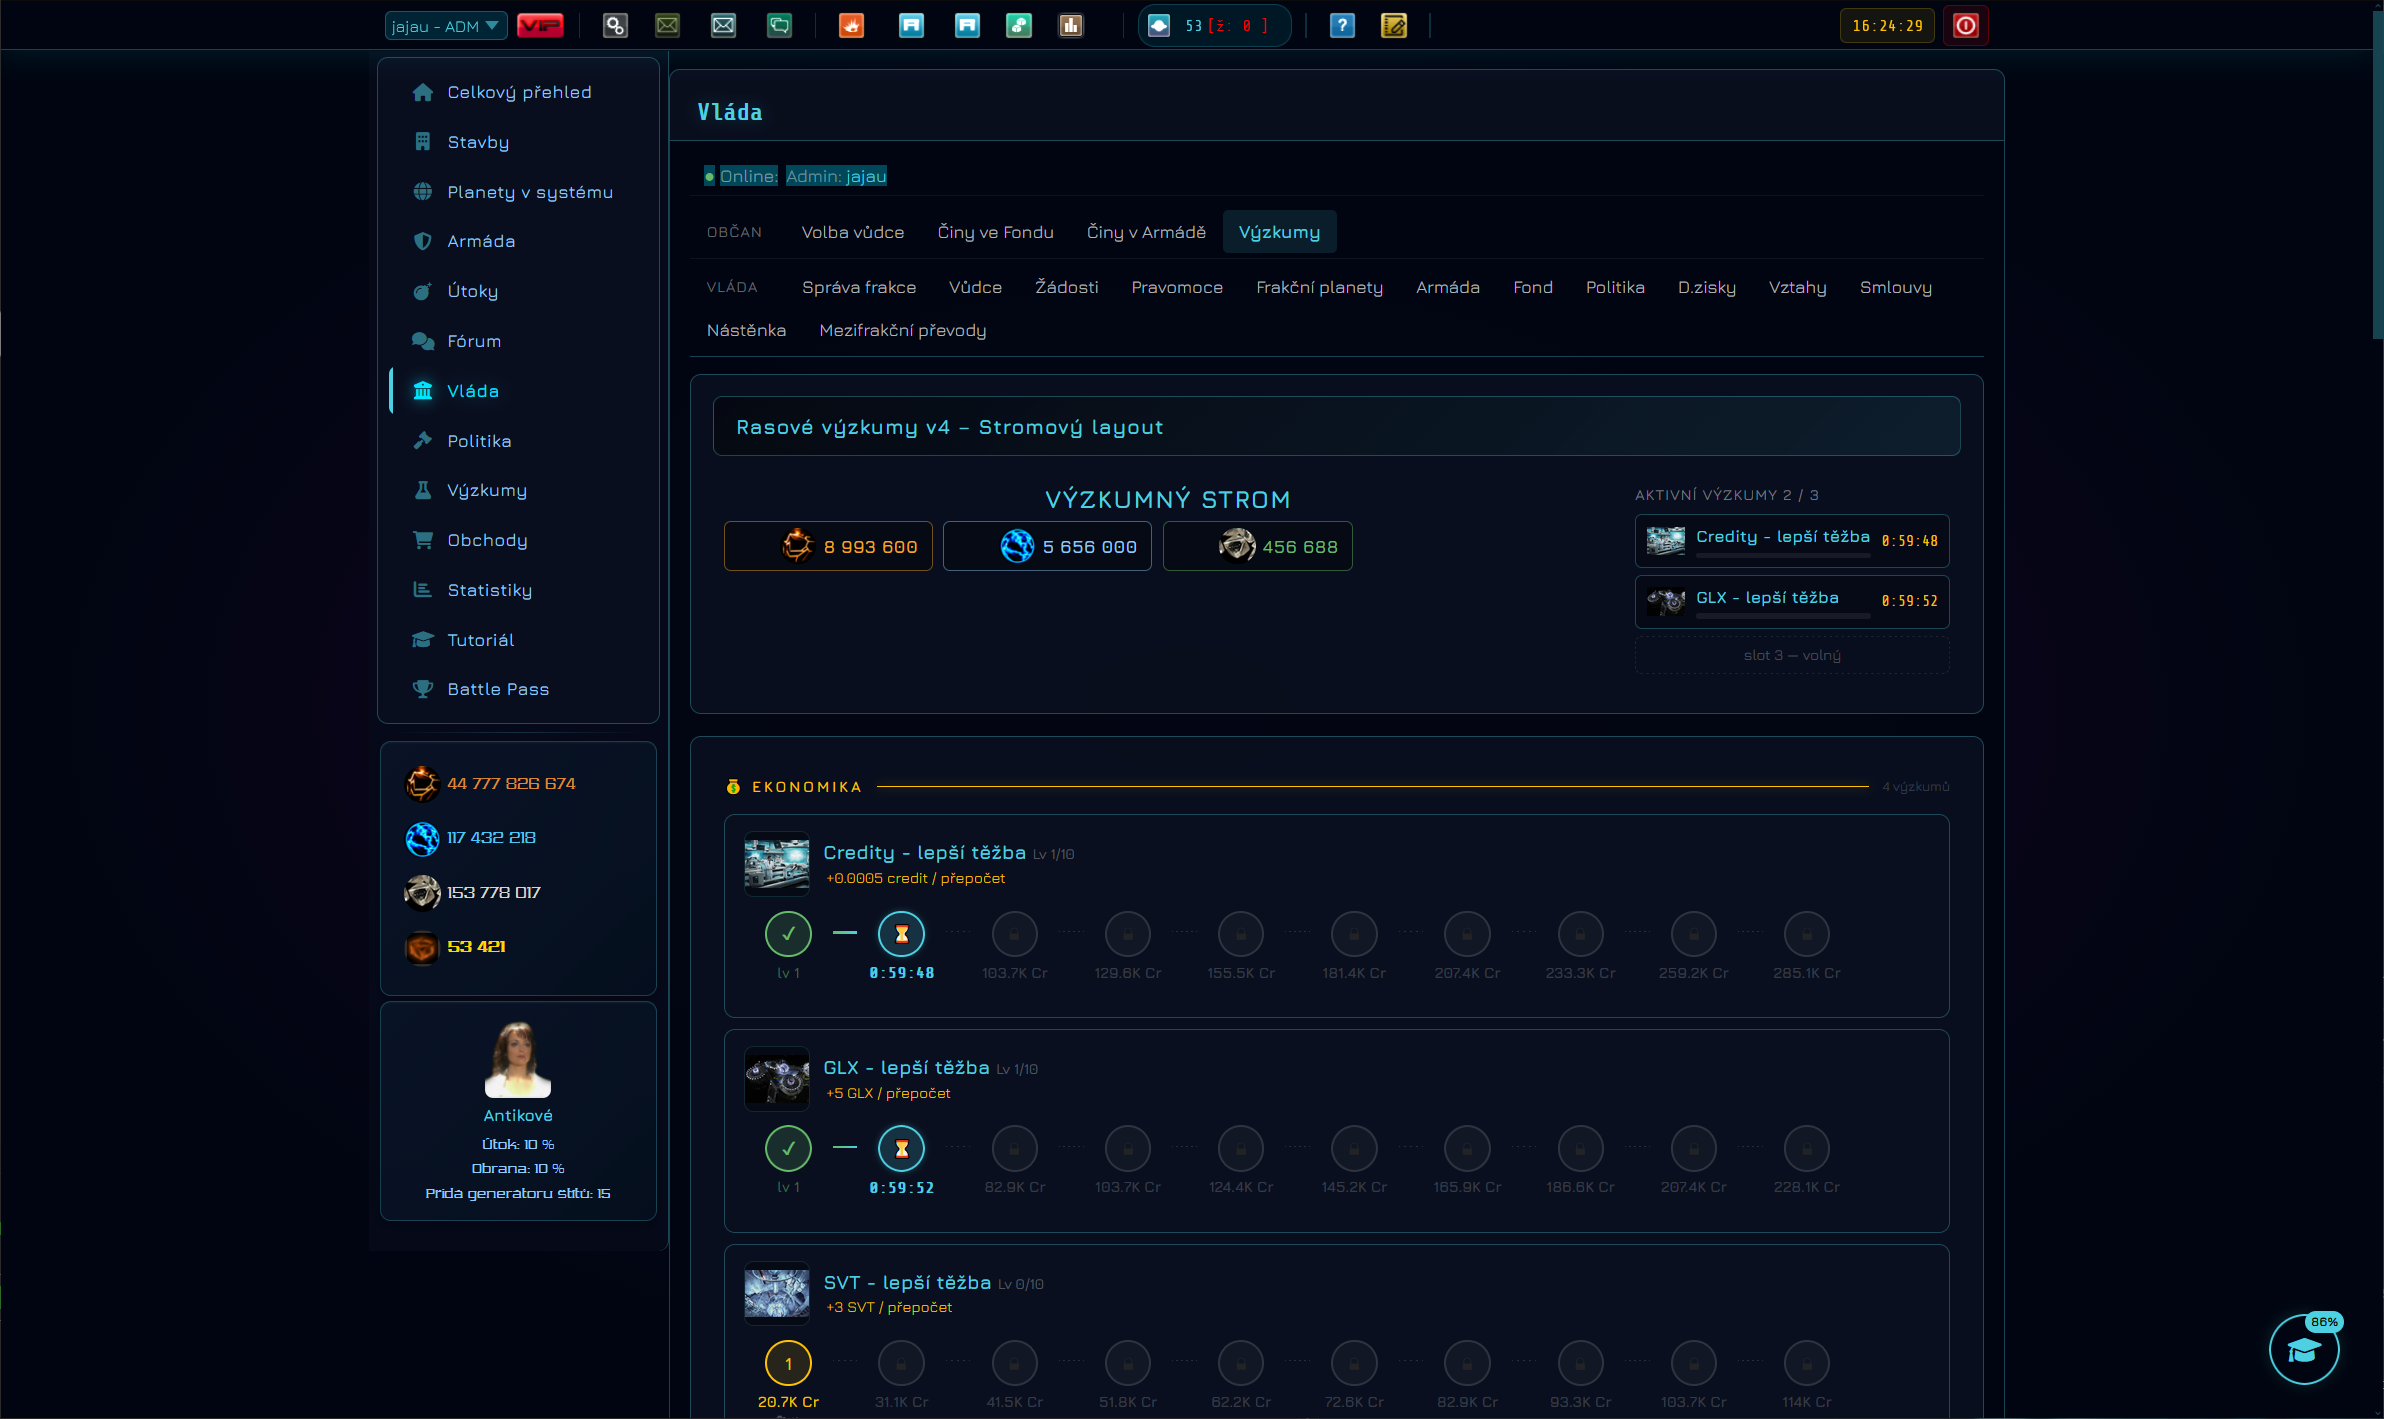
Task: Open the Správa frakce tab
Action: [858, 287]
